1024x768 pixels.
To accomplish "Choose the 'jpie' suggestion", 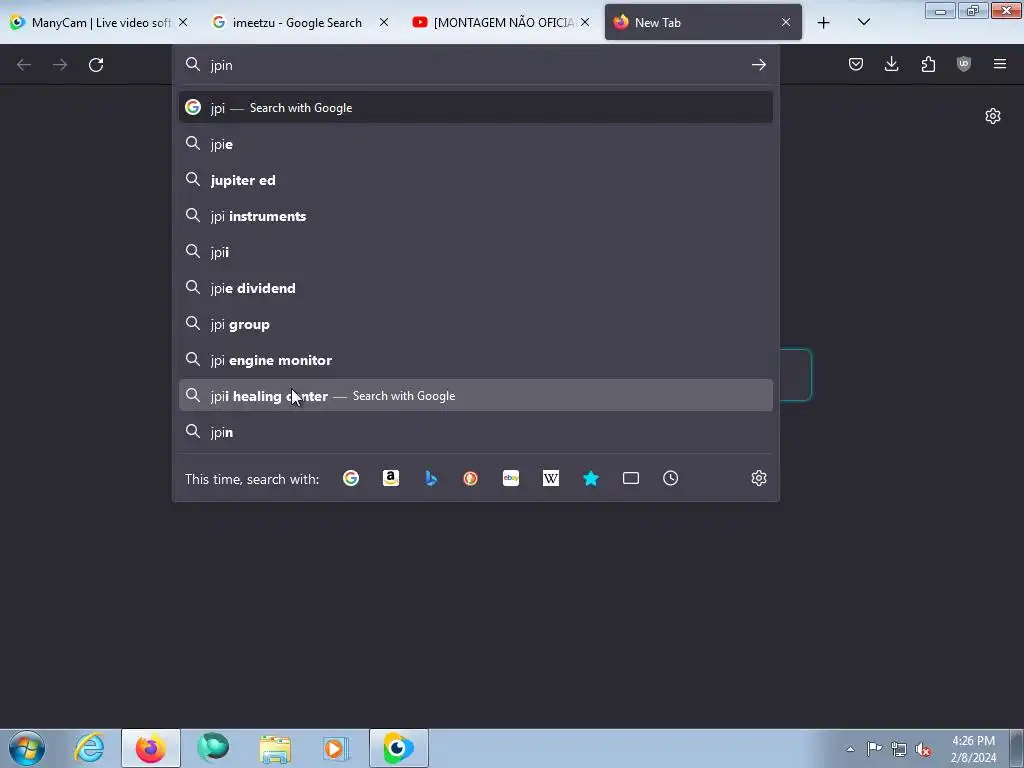I will [475, 144].
